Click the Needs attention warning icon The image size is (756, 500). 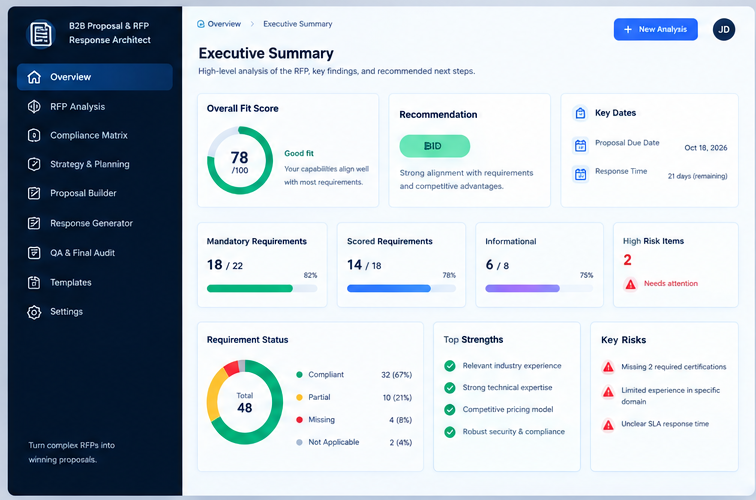pyautogui.click(x=631, y=284)
